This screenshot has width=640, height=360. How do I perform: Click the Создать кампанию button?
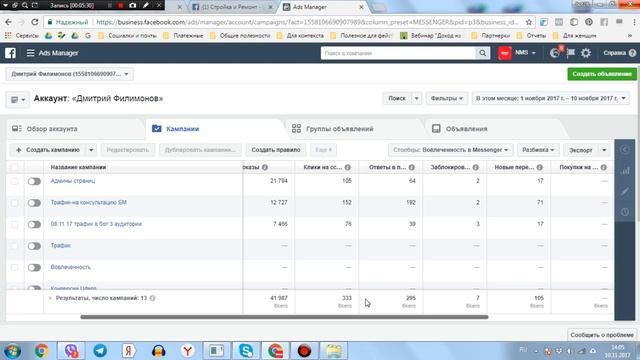[48, 150]
